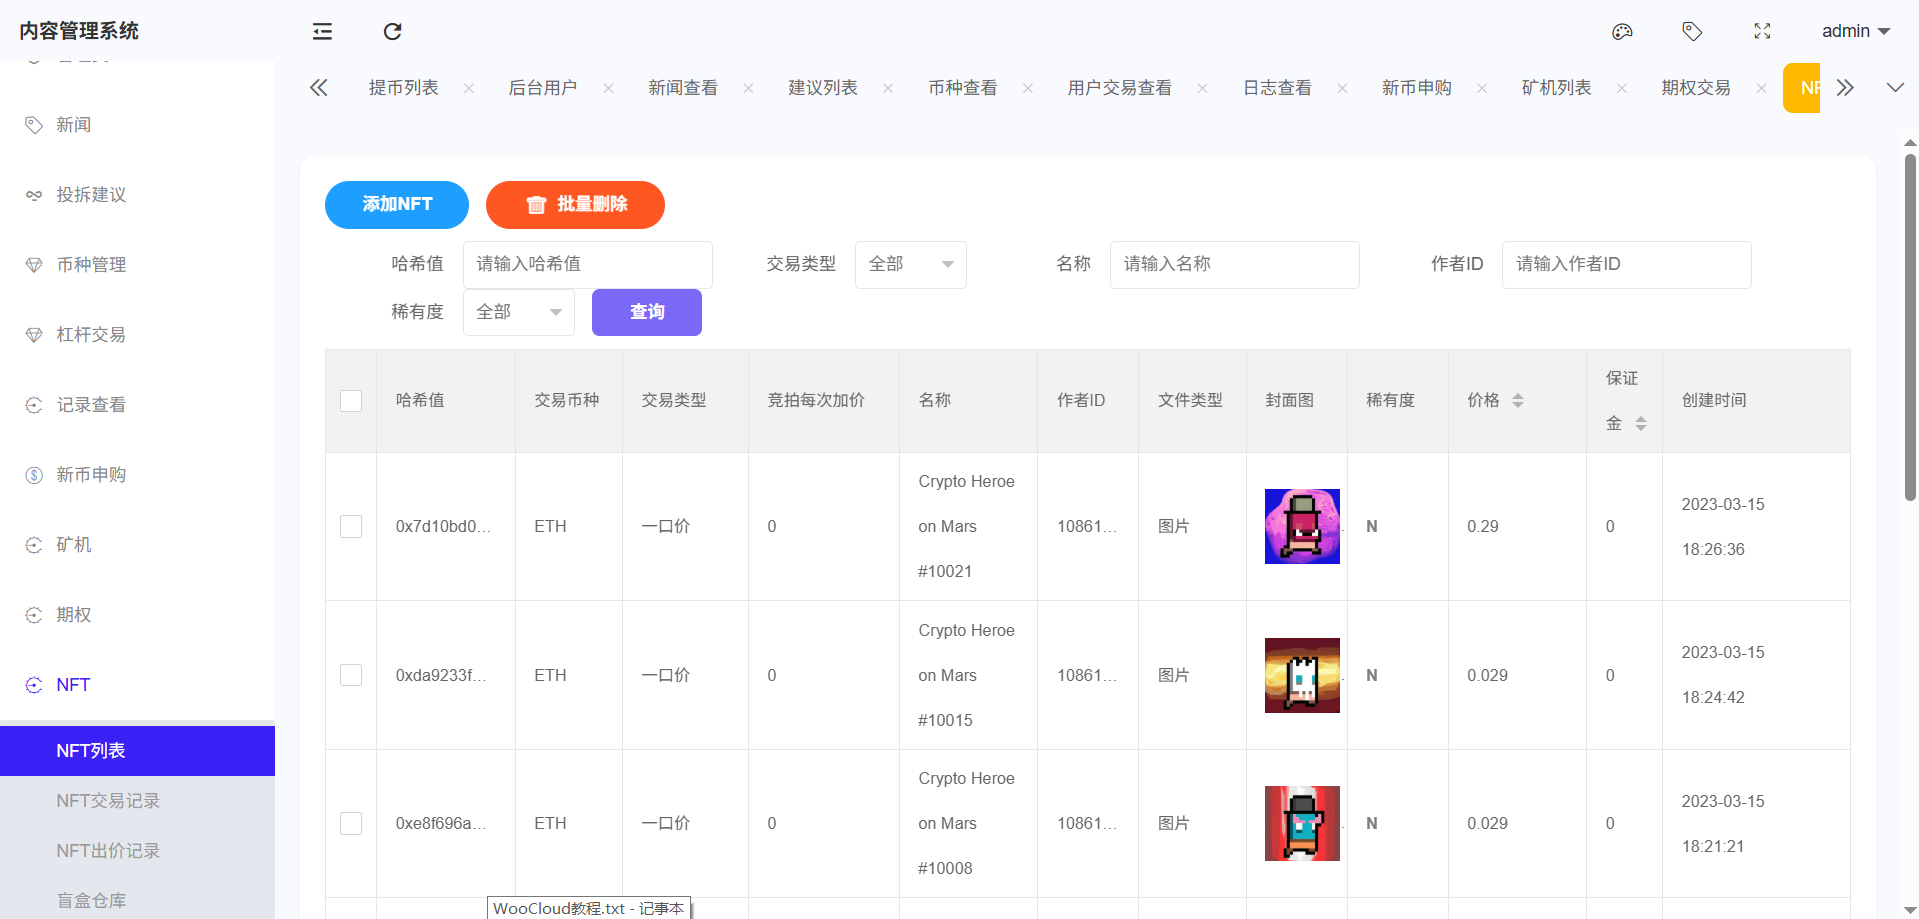Toggle fullscreen mode icon

click(1762, 31)
